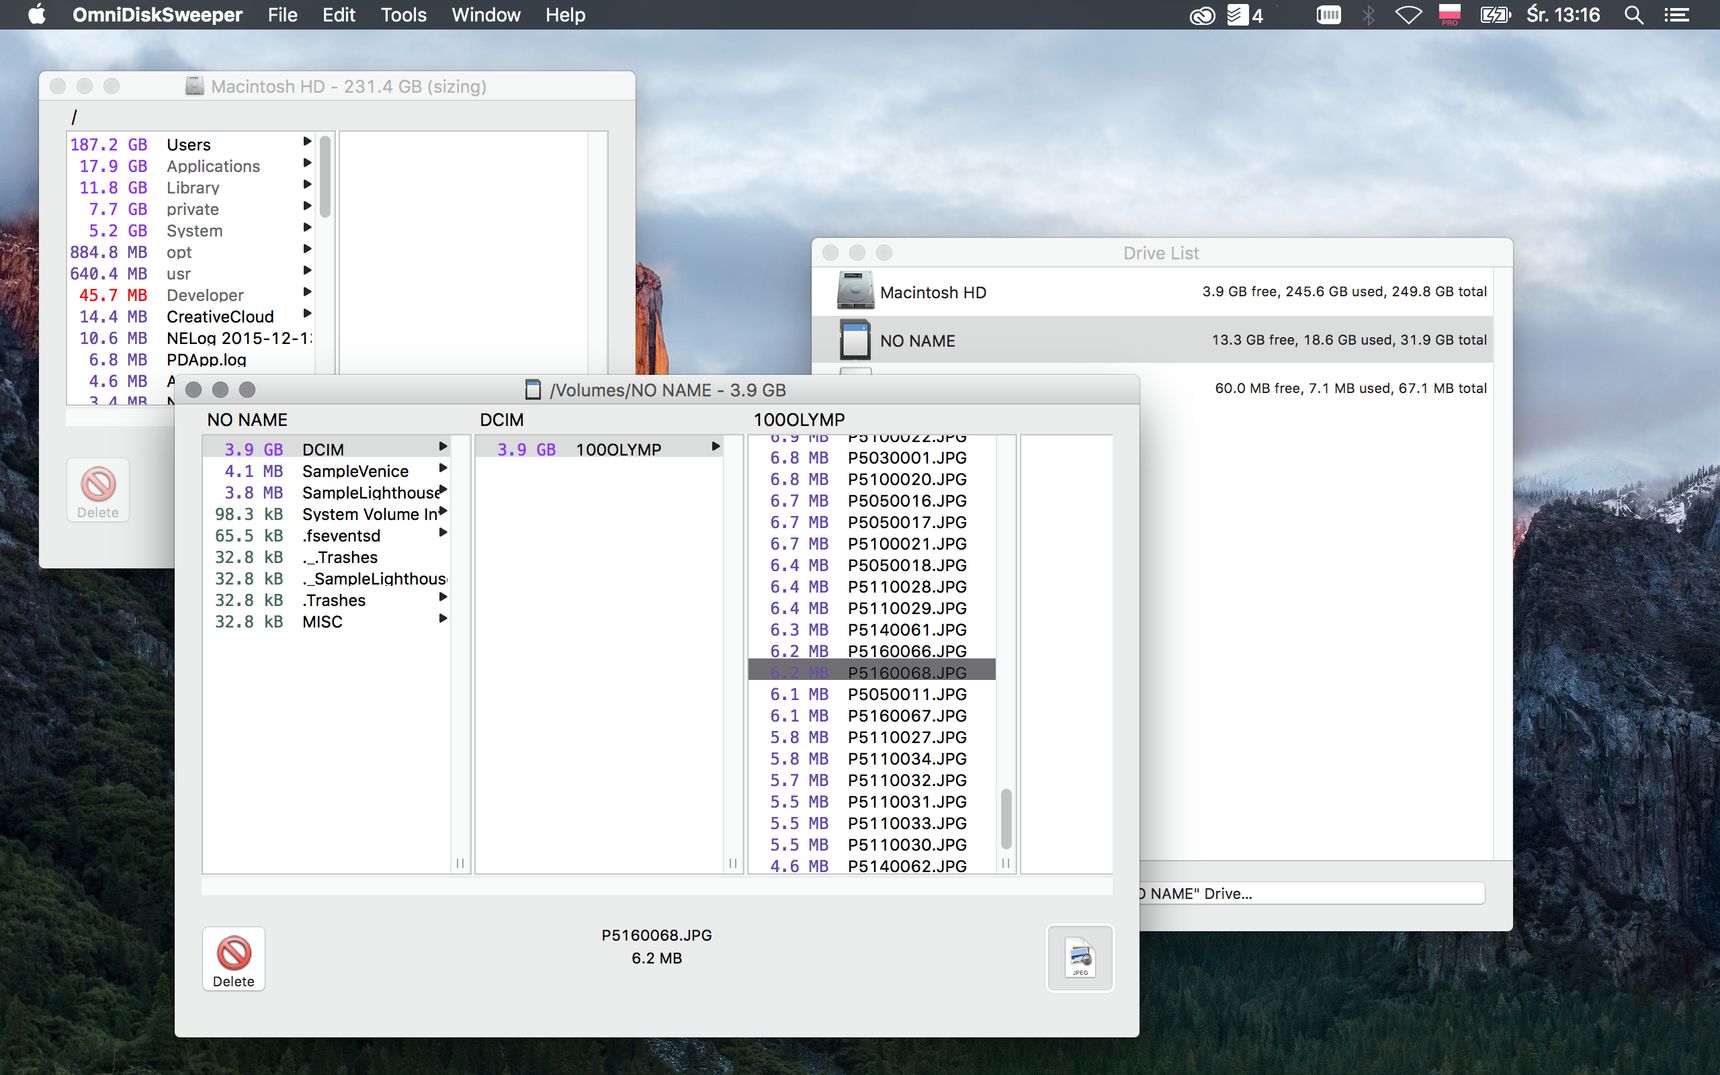The height and width of the screenshot is (1075, 1720).
Task: Click Delete icon in Macintosh HD window
Action: pos(98,490)
